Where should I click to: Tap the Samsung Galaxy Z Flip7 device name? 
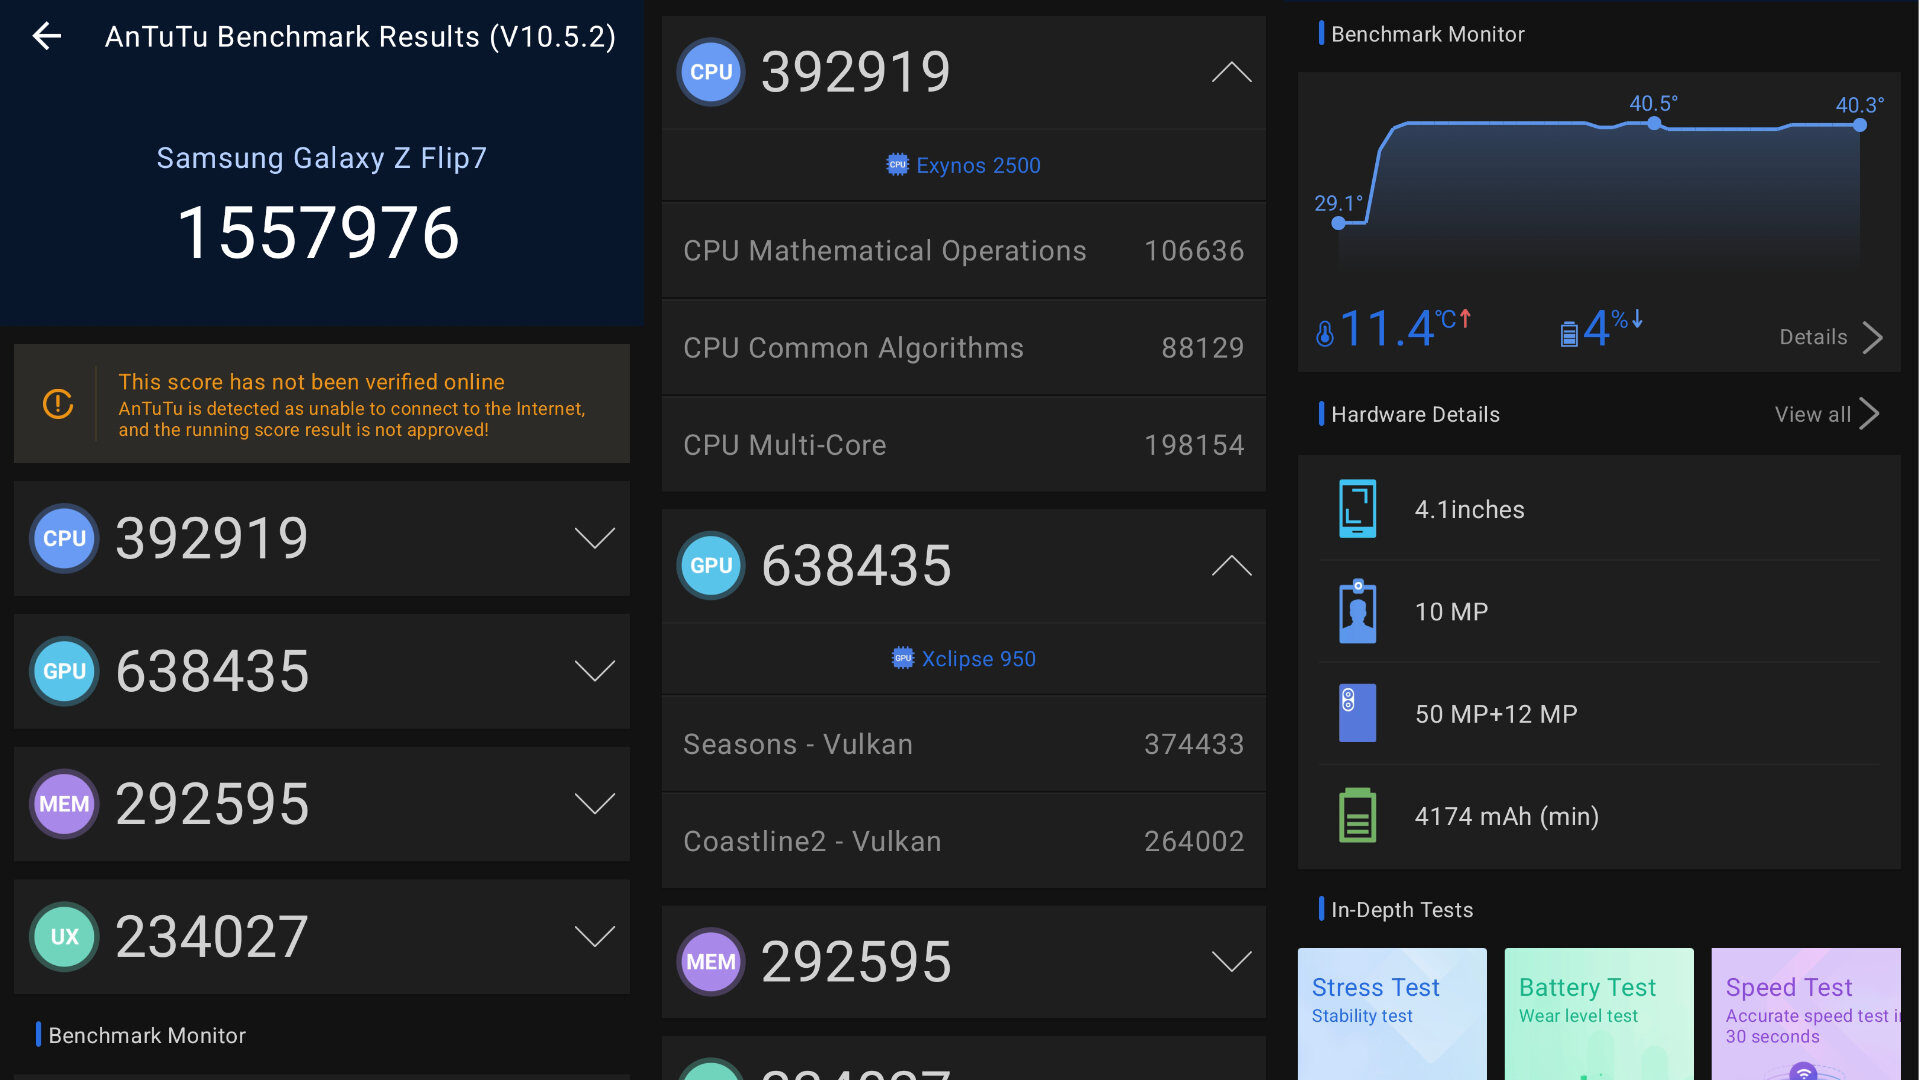point(321,158)
